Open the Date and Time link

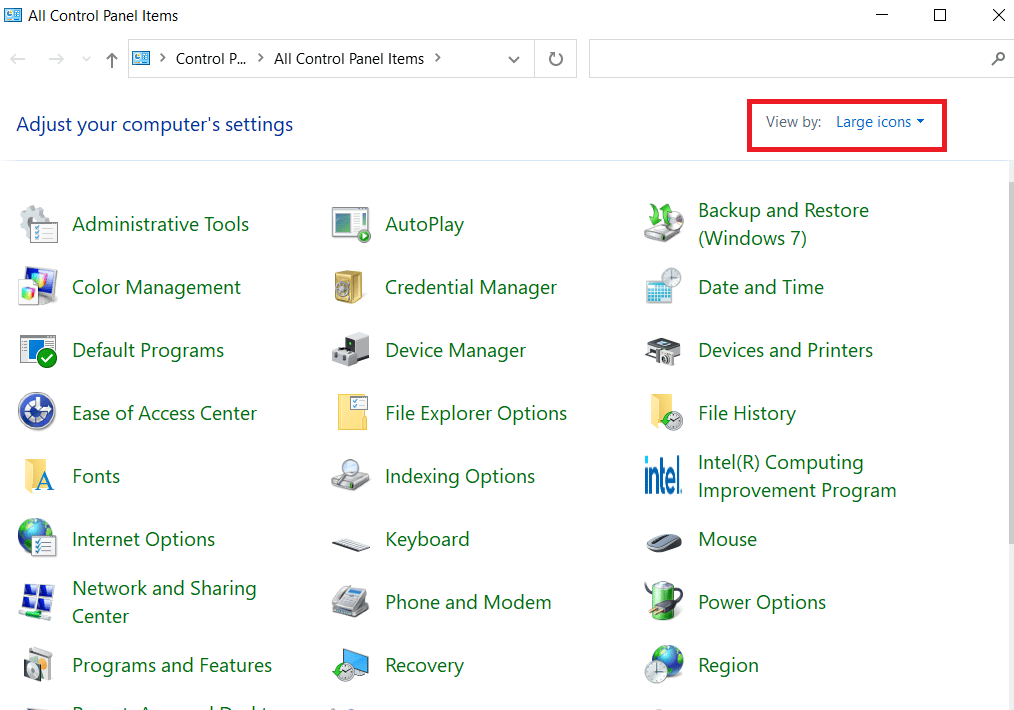coord(761,287)
